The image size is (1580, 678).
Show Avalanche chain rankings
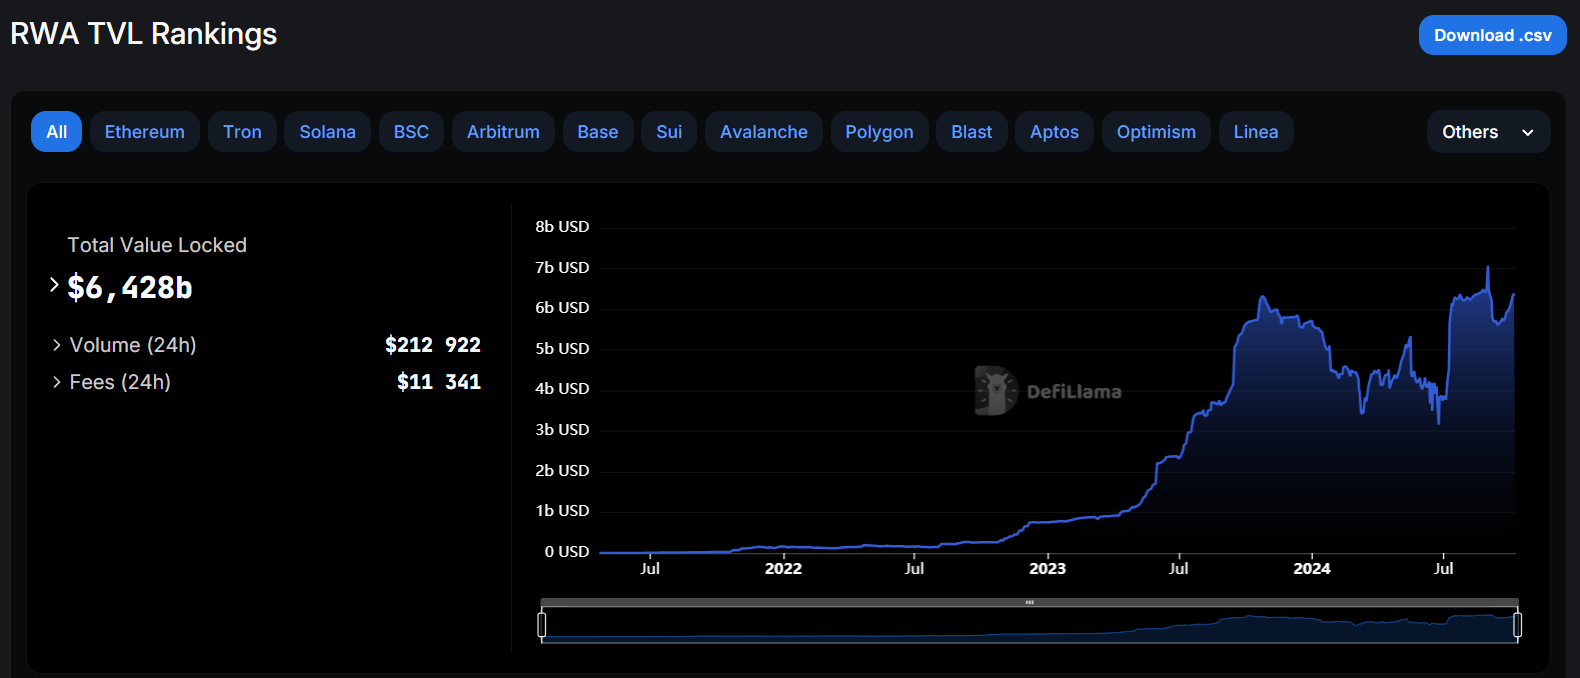click(x=763, y=132)
